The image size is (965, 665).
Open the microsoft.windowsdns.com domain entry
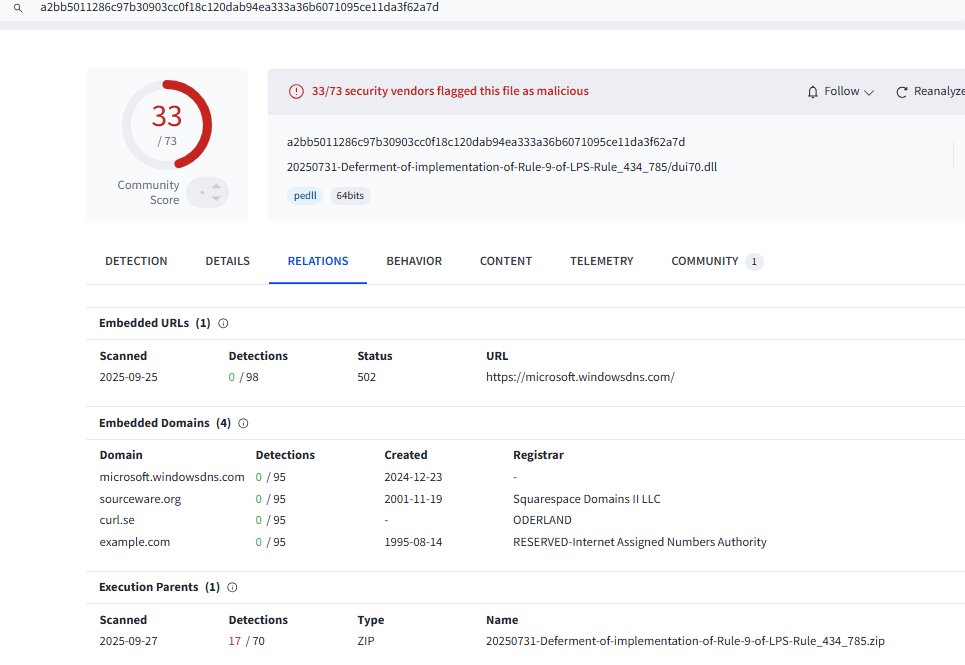point(172,477)
